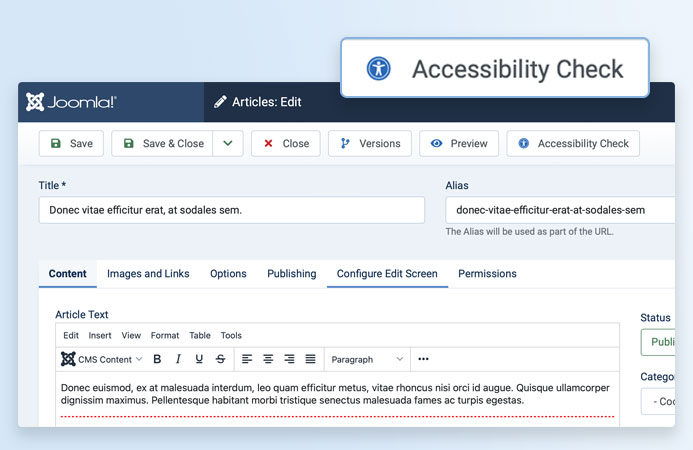This screenshot has height=450, width=693.
Task: Click the floppy icon on Save & Close
Action: click(x=129, y=143)
